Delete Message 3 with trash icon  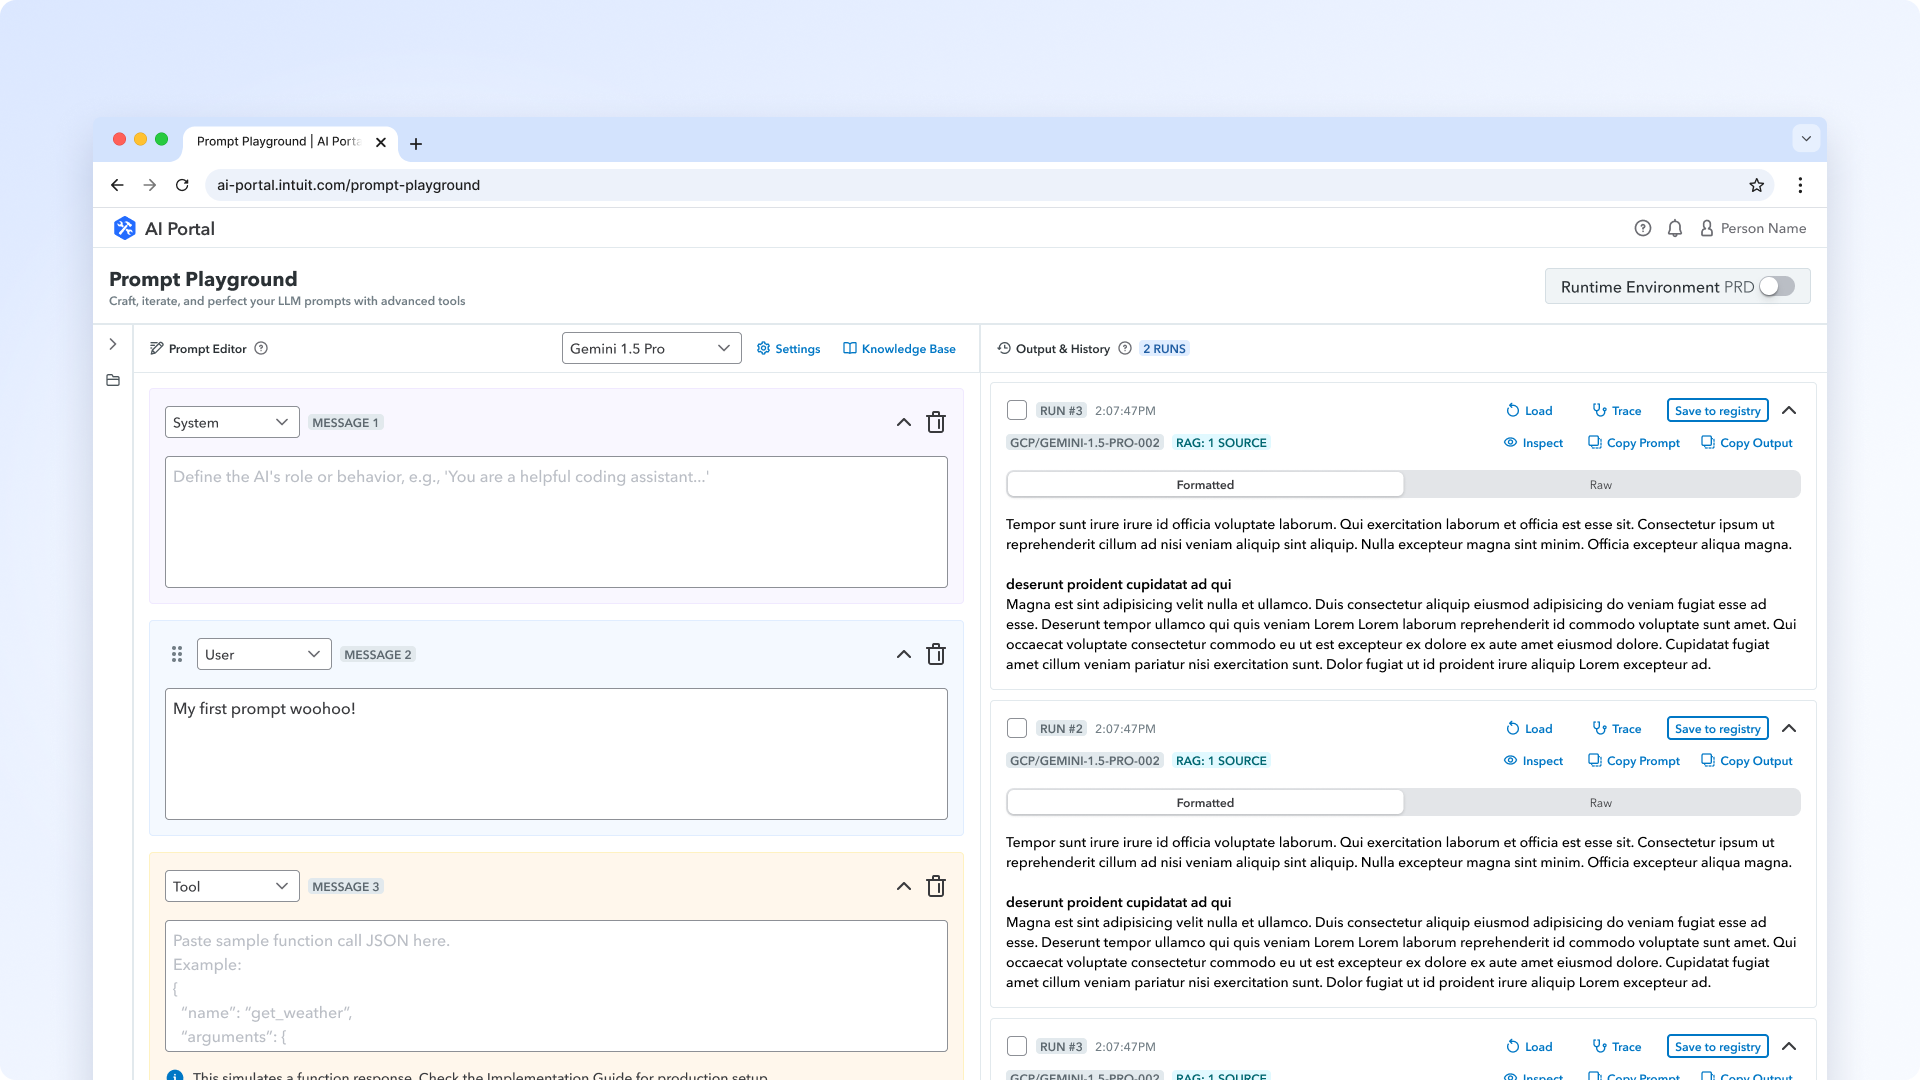(x=936, y=886)
